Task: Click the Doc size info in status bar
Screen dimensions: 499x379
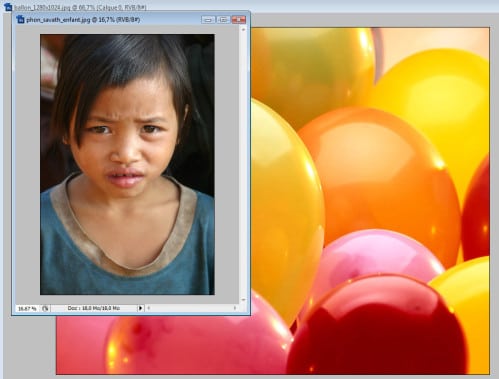Action: coord(94,308)
